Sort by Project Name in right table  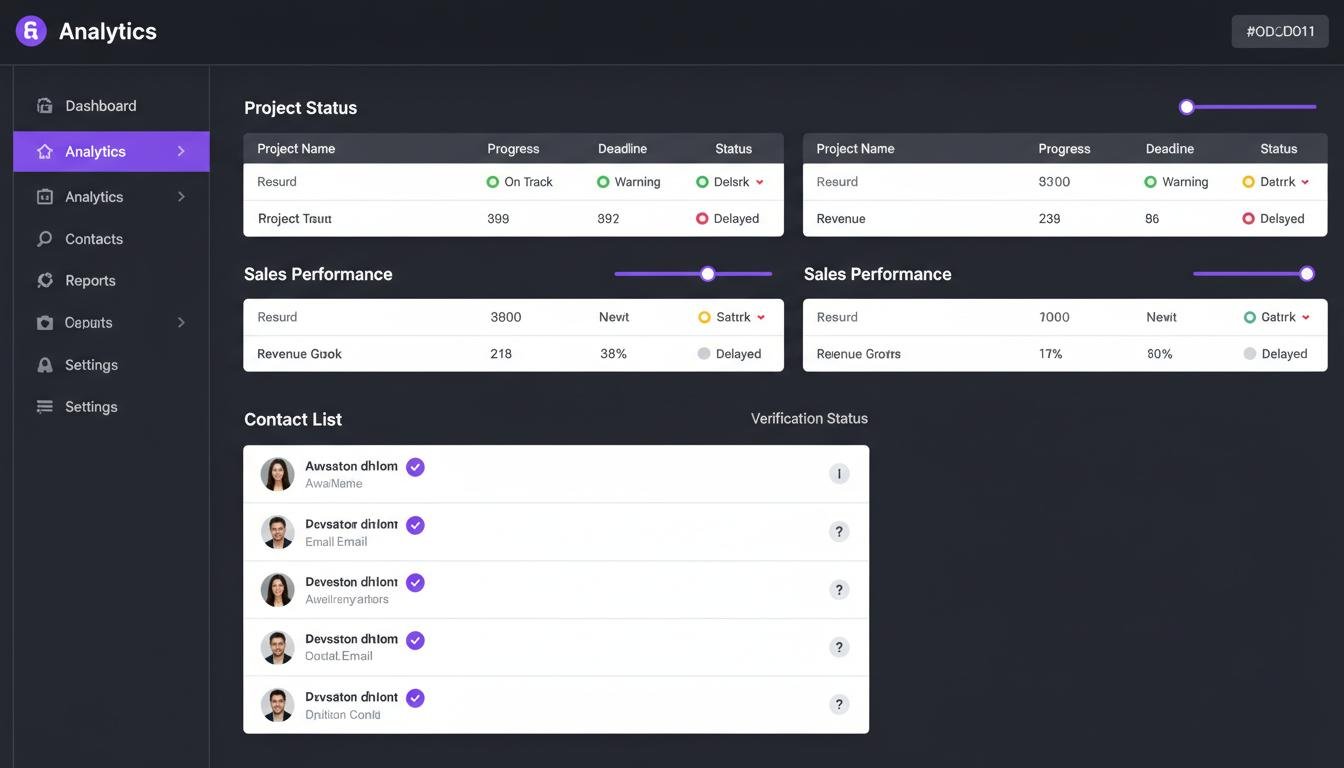tap(855, 149)
